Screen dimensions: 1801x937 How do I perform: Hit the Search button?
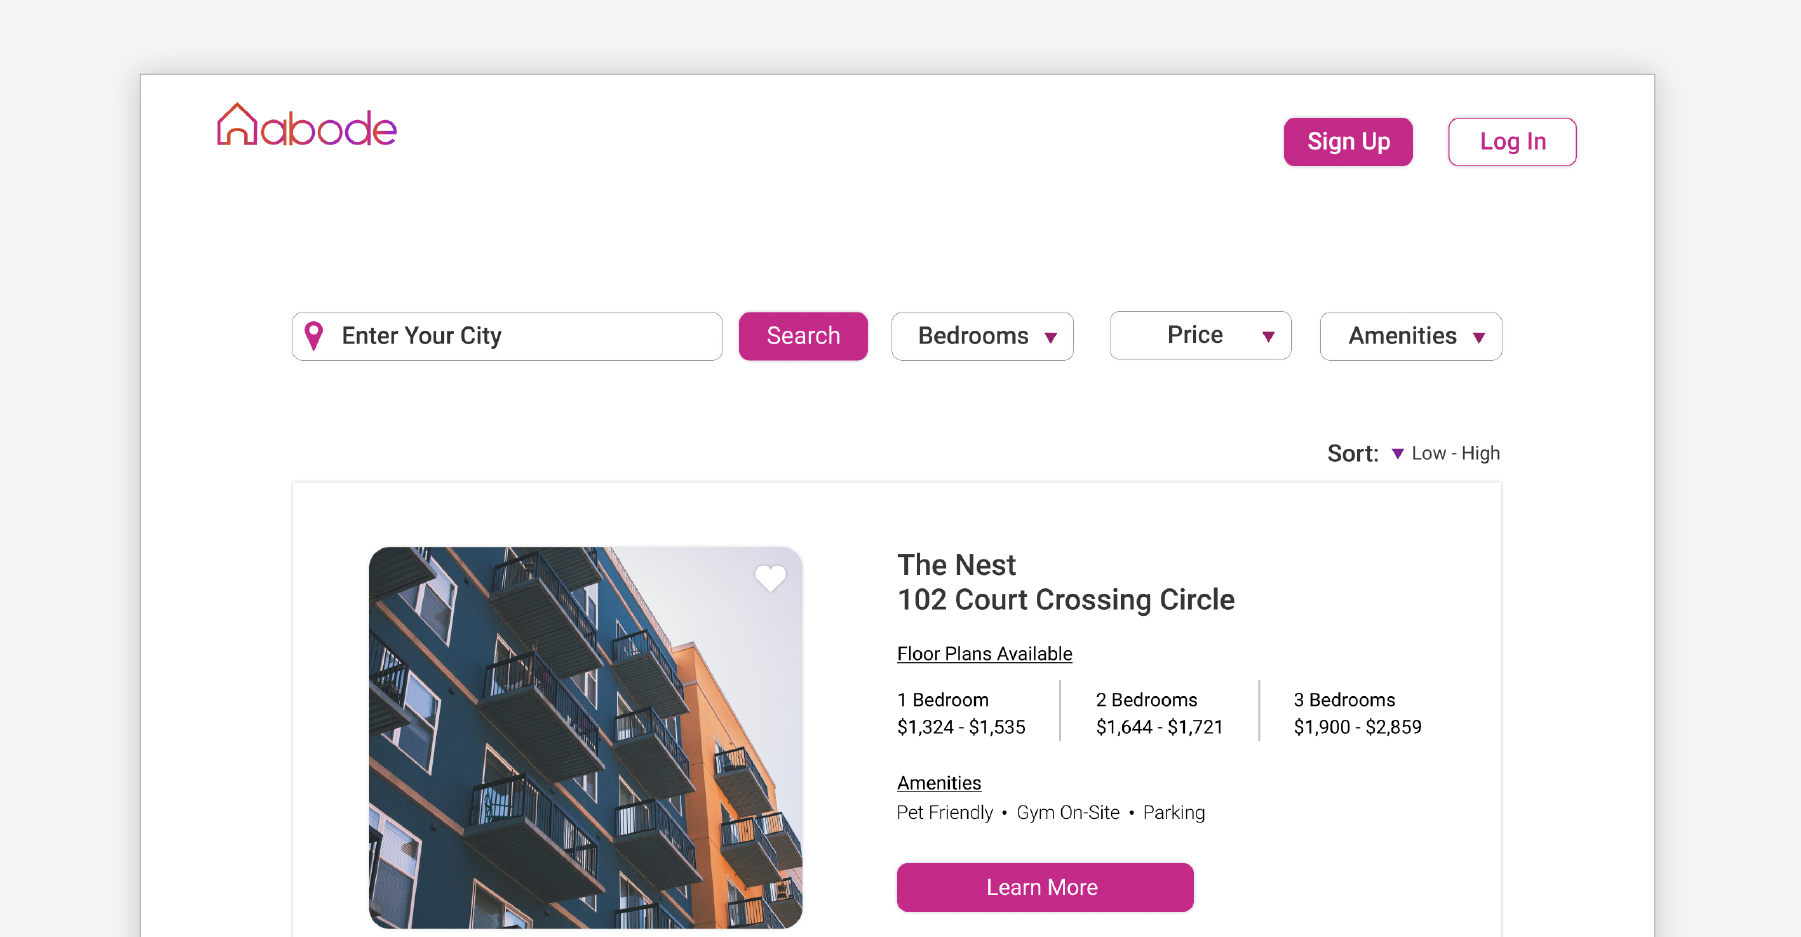[803, 336]
